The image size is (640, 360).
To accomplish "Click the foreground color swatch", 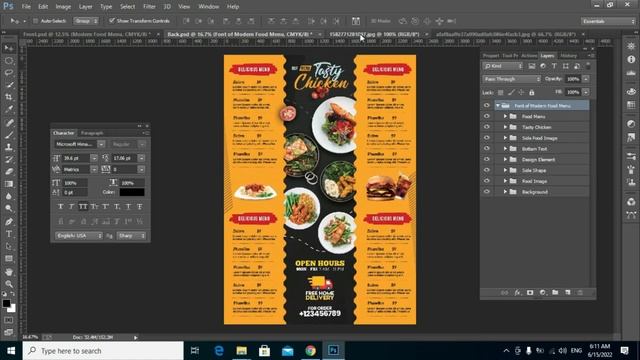I will [x=6, y=303].
